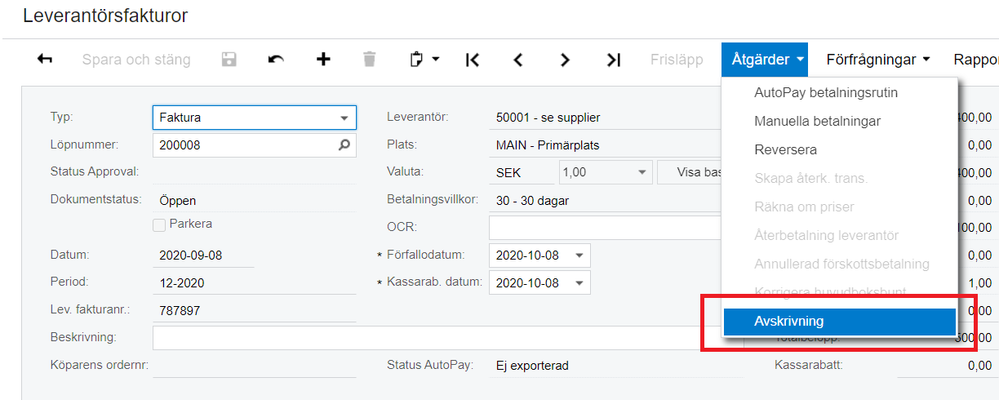
Task: Expand the Typ Faktura dropdown
Action: 345,117
